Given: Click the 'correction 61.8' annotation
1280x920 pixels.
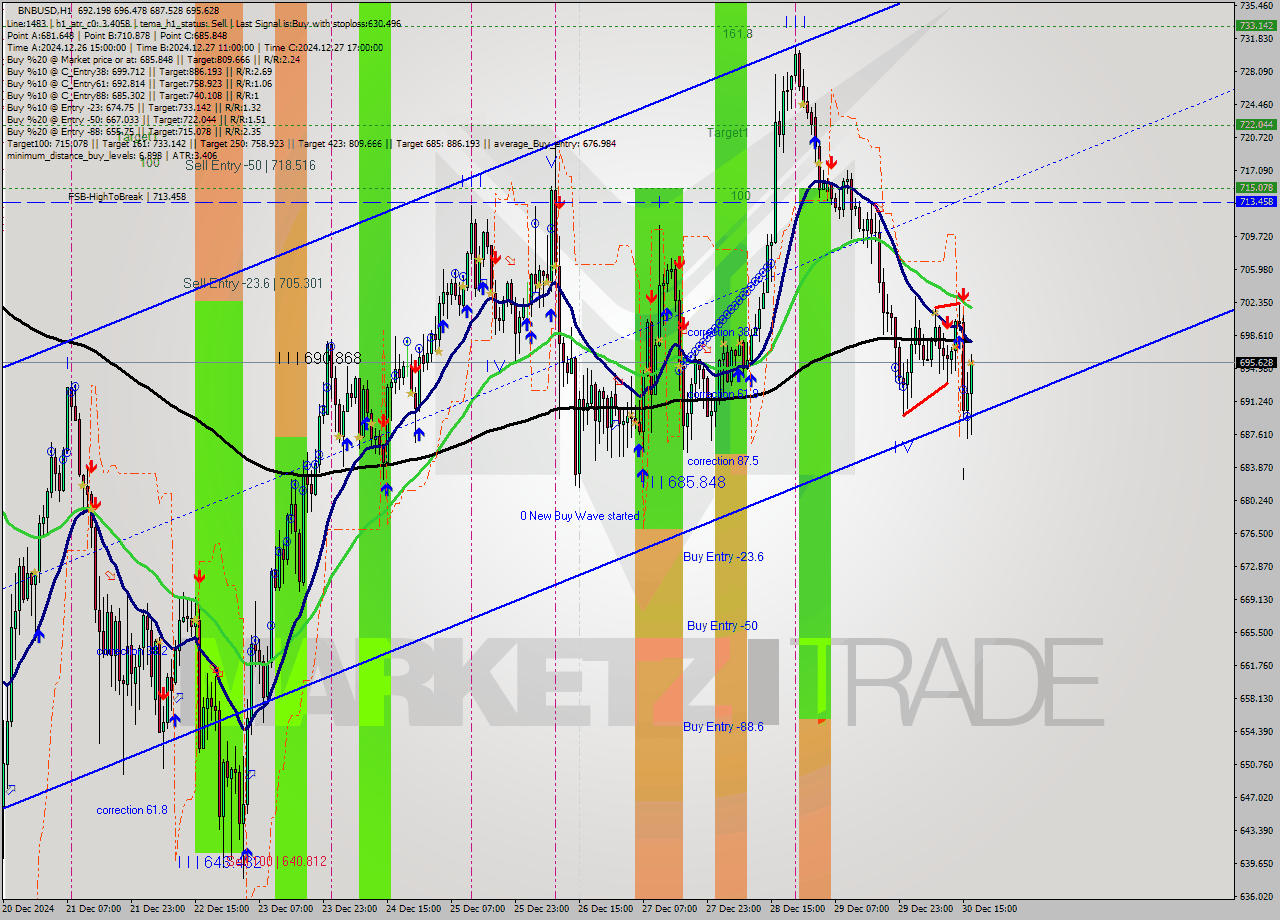Looking at the screenshot, I should tap(132, 810).
